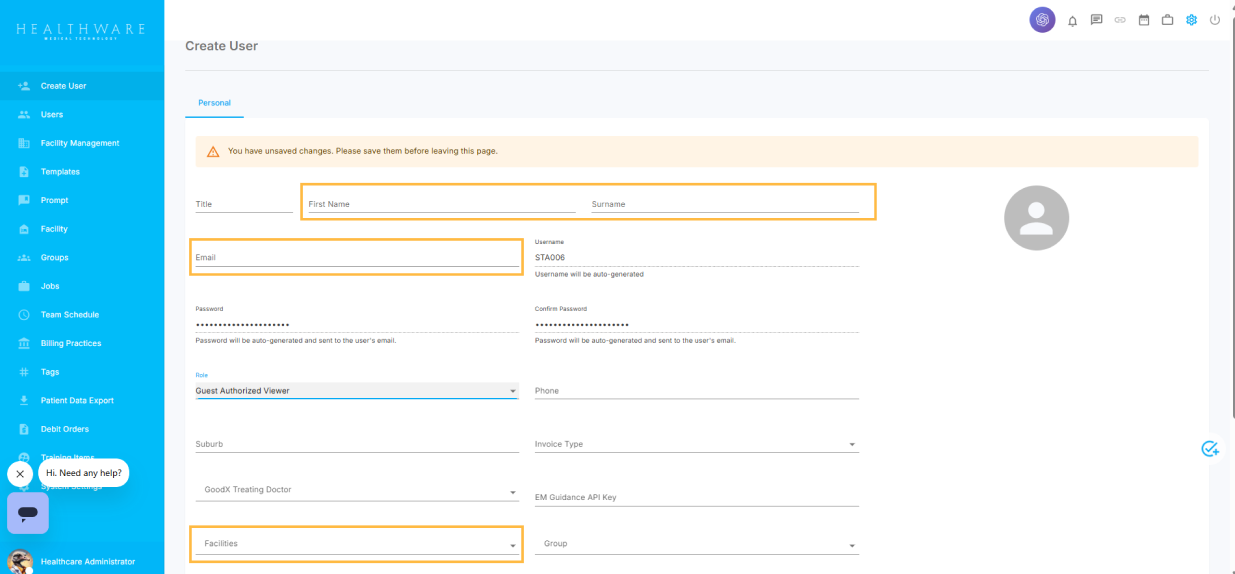Click the calendar icon in top bar
This screenshot has height=574, width=1235.
point(1144,20)
